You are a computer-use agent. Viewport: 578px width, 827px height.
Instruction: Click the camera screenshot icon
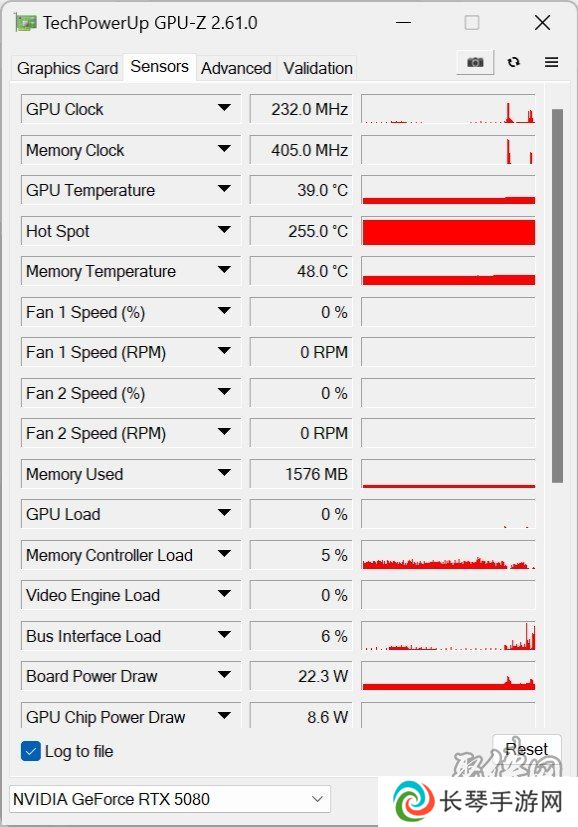click(x=475, y=62)
